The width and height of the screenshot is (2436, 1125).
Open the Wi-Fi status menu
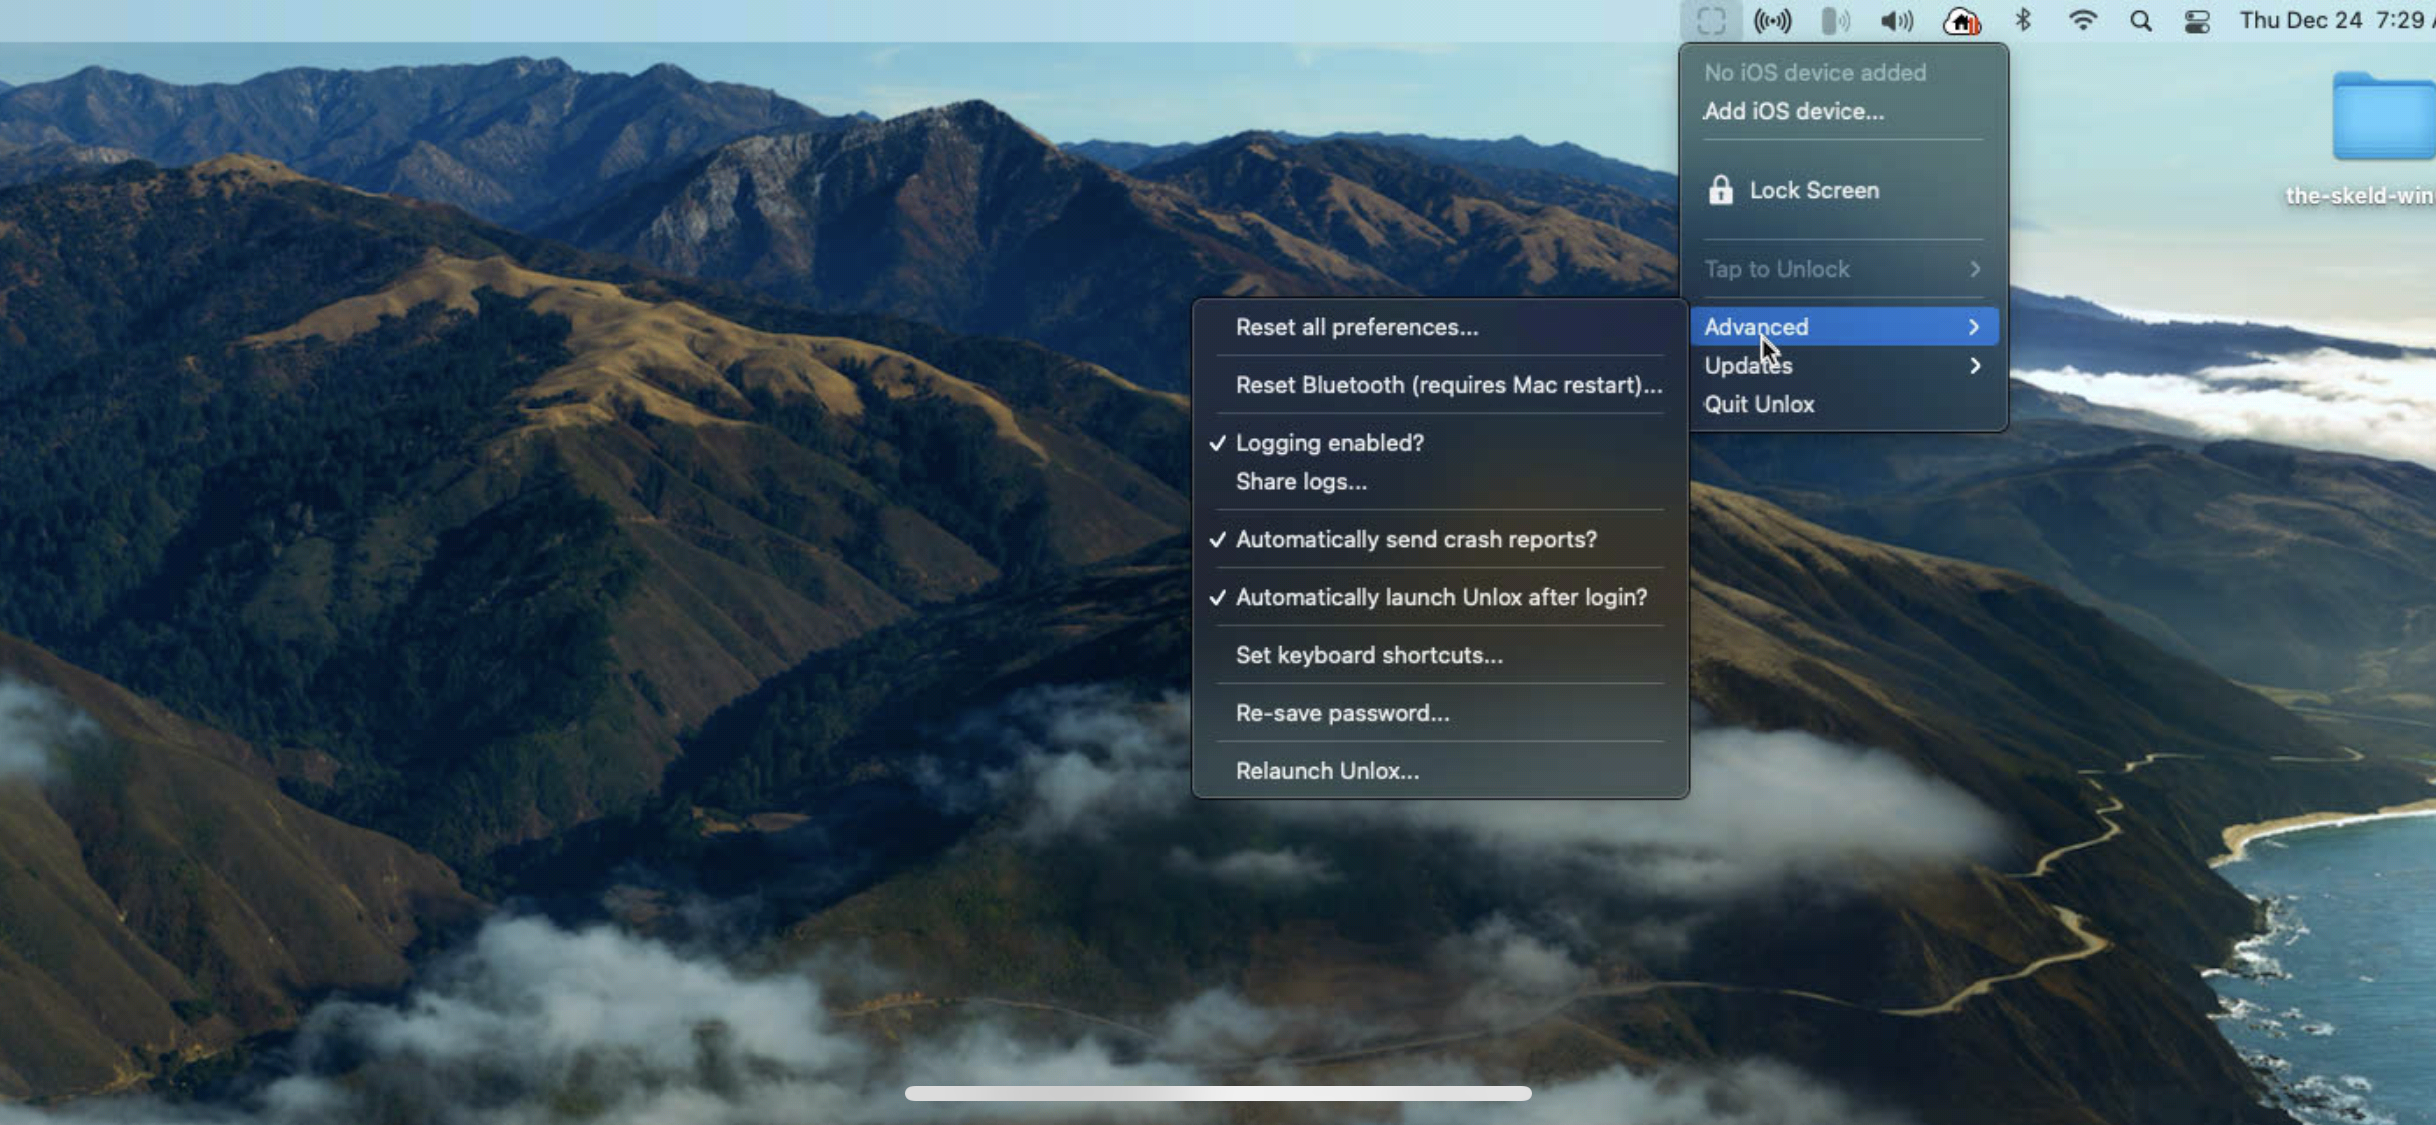pyautogui.click(x=2082, y=21)
